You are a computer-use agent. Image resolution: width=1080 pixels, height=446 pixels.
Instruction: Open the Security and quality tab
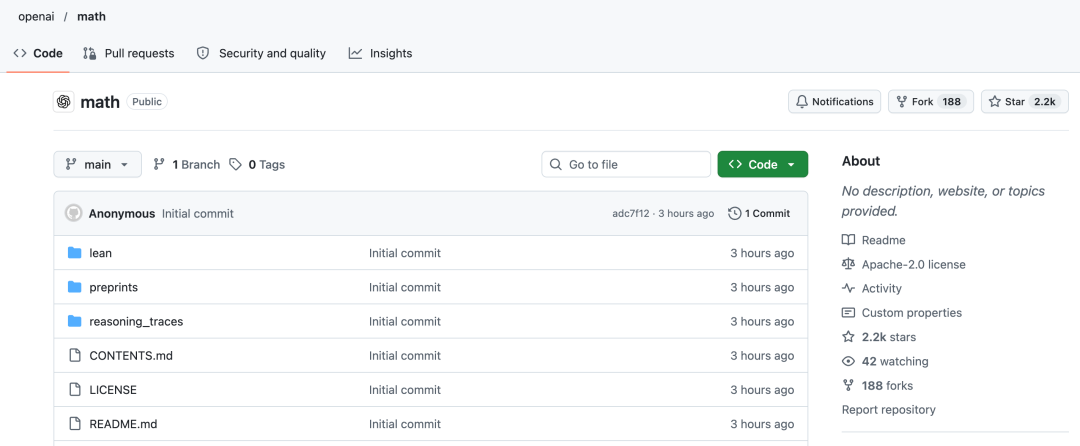click(261, 53)
